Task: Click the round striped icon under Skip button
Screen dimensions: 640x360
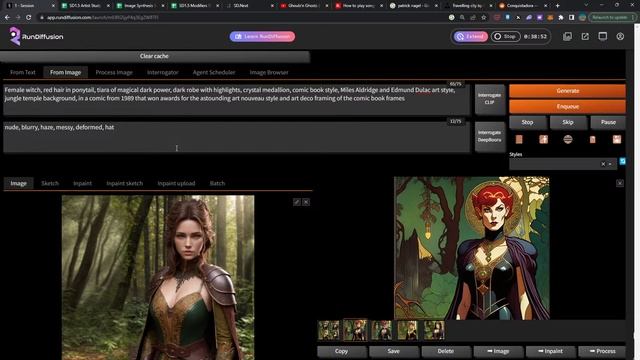Action: (x=568, y=140)
